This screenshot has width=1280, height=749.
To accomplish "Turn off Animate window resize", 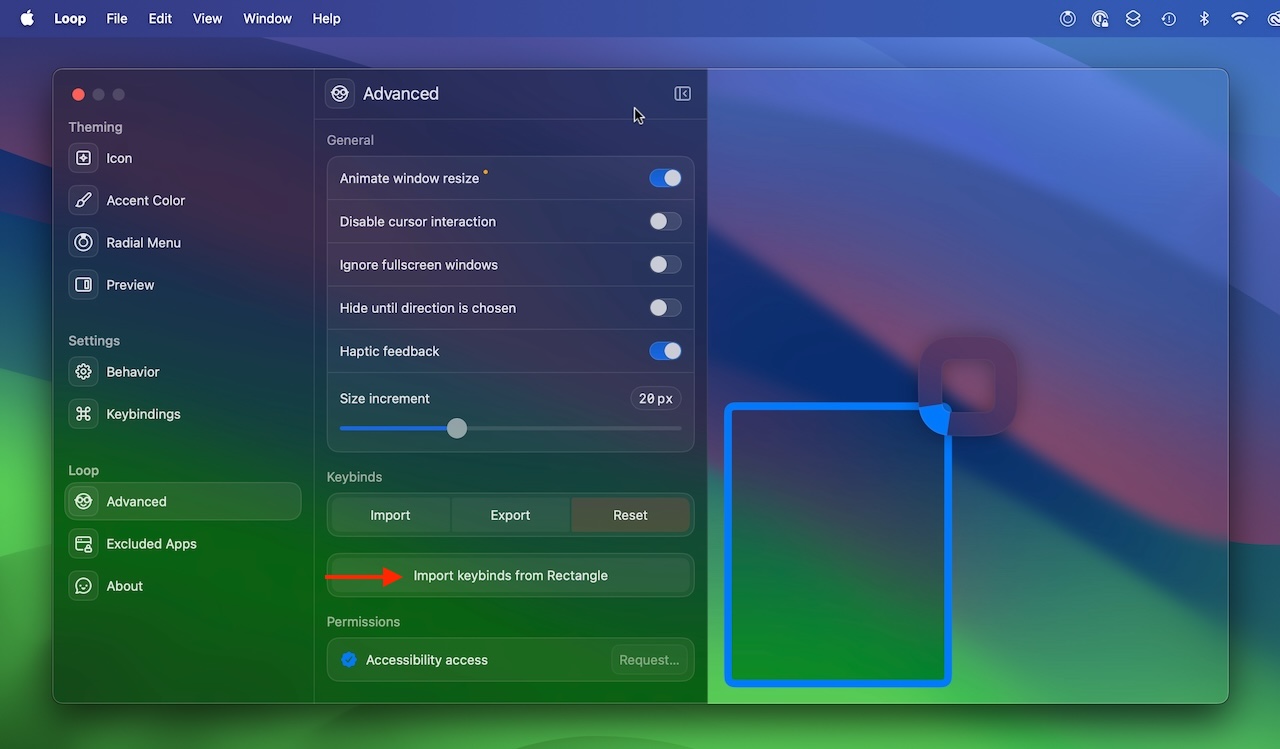I will point(665,178).
